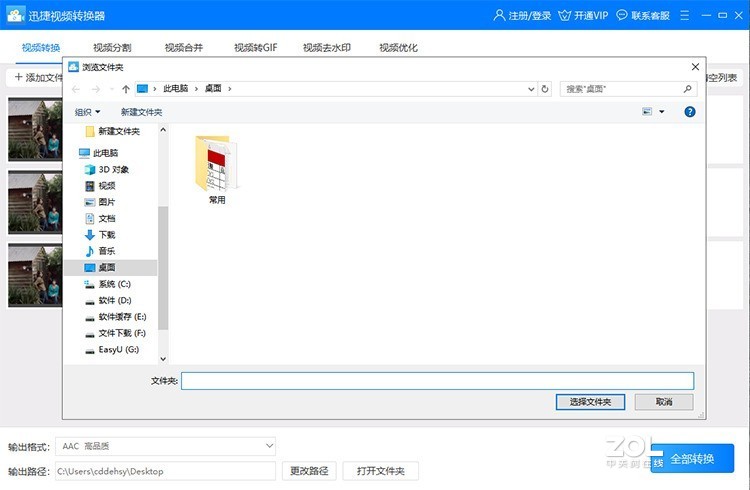The height and width of the screenshot is (490, 750).
Task: Go back in folder browser dialog
Action: (76, 89)
